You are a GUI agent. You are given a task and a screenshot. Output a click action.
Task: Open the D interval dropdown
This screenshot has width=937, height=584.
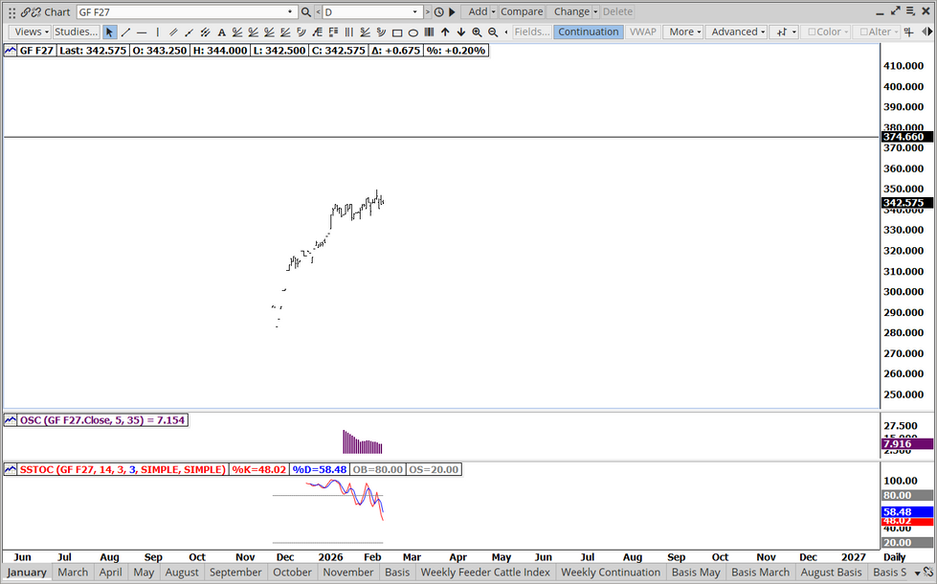pos(415,12)
